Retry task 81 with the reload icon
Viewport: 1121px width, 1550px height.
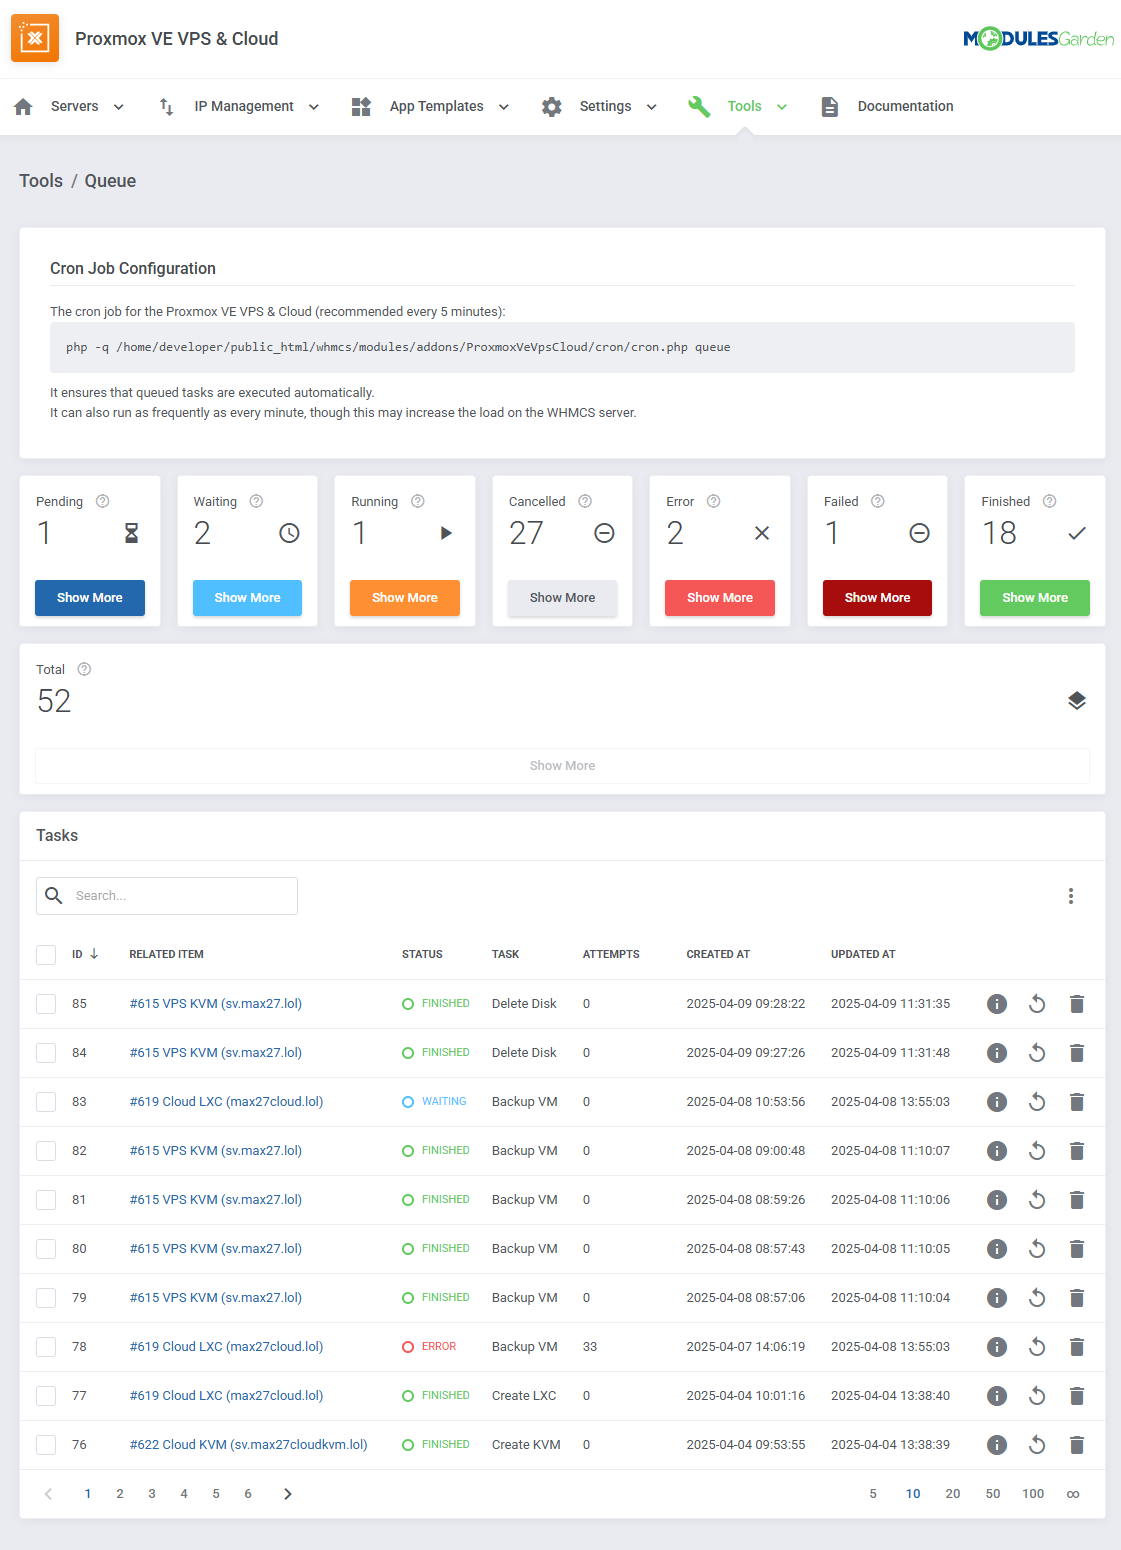click(x=1037, y=1200)
